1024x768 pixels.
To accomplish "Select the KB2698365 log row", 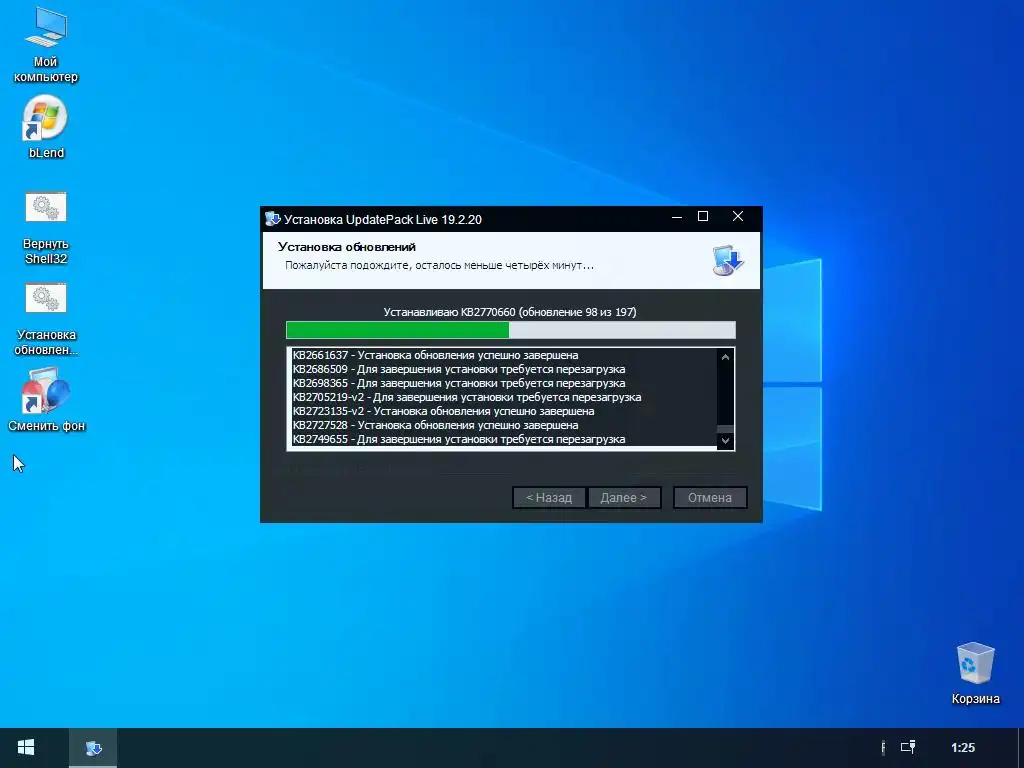I will pos(459,383).
